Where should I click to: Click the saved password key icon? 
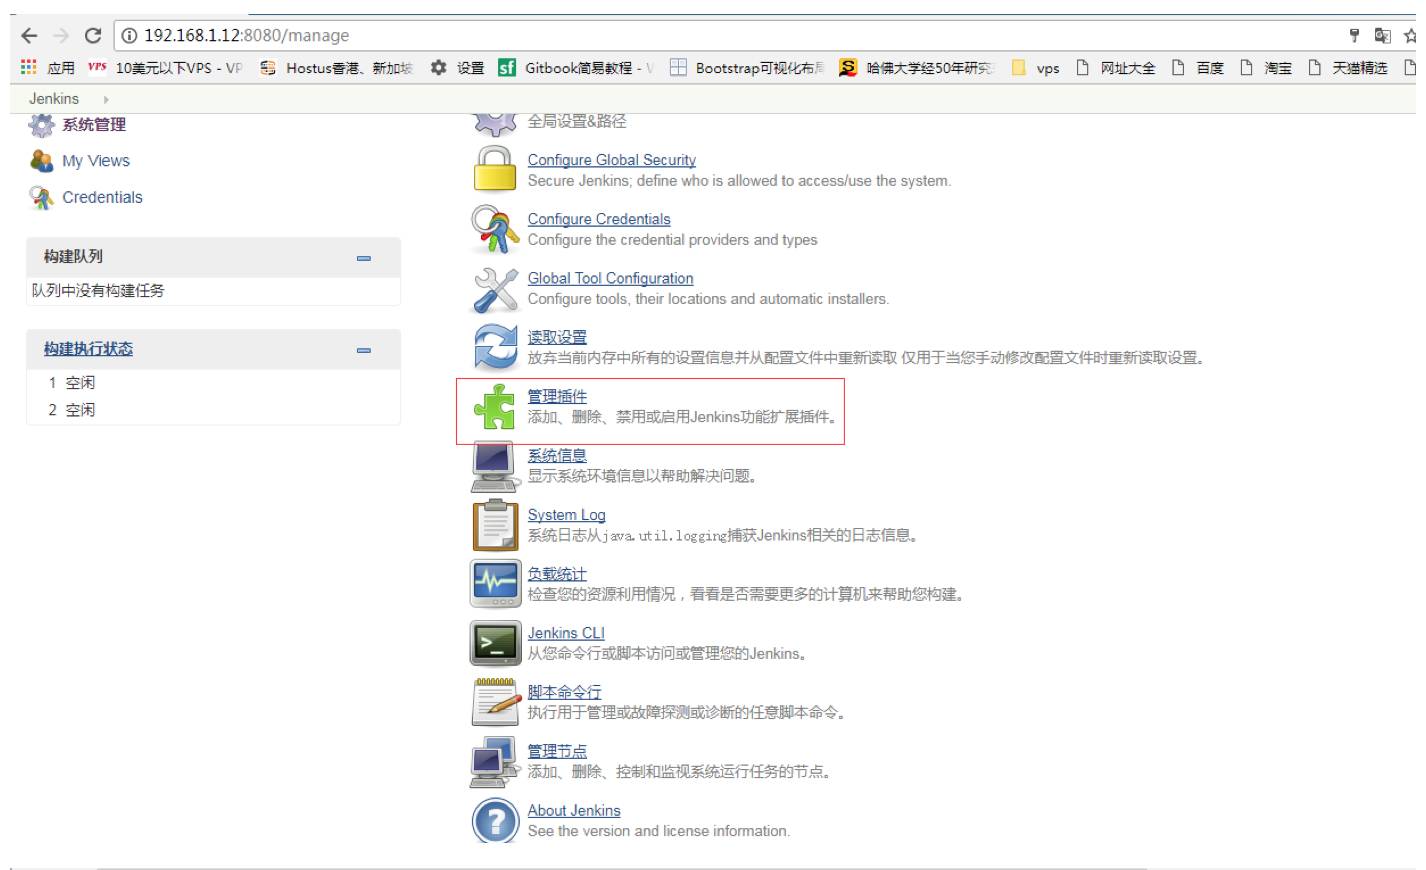pos(1354,36)
